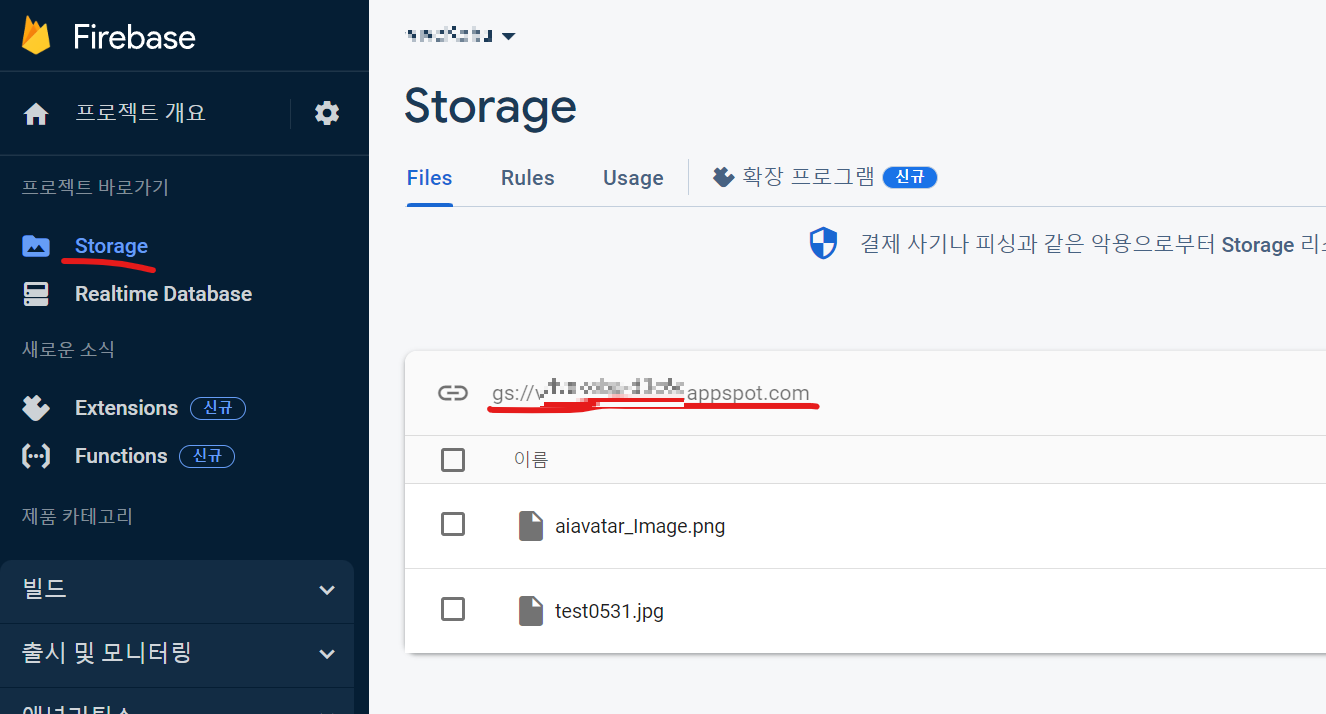This screenshot has width=1326, height=714.
Task: Click the Functions brackets icon
Action: point(36,456)
